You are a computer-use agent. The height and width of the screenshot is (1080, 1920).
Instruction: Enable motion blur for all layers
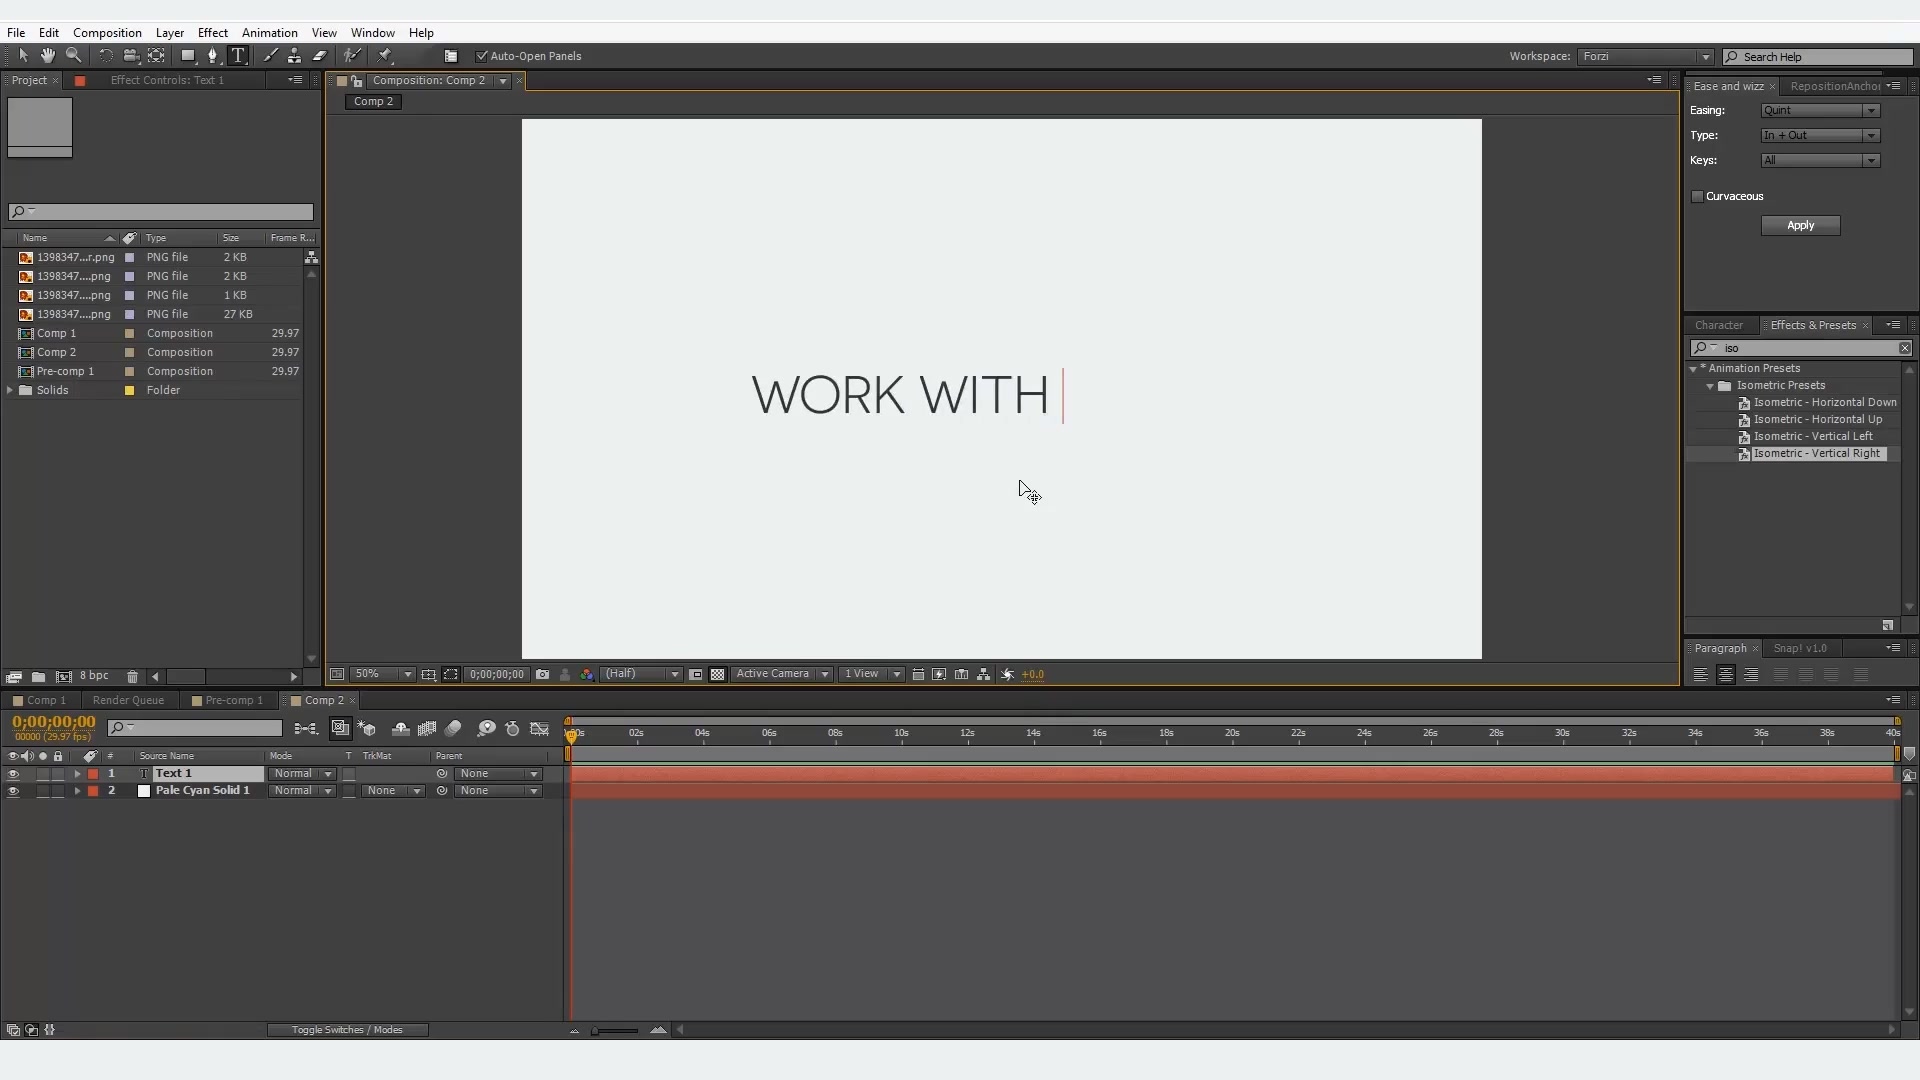[x=453, y=729]
